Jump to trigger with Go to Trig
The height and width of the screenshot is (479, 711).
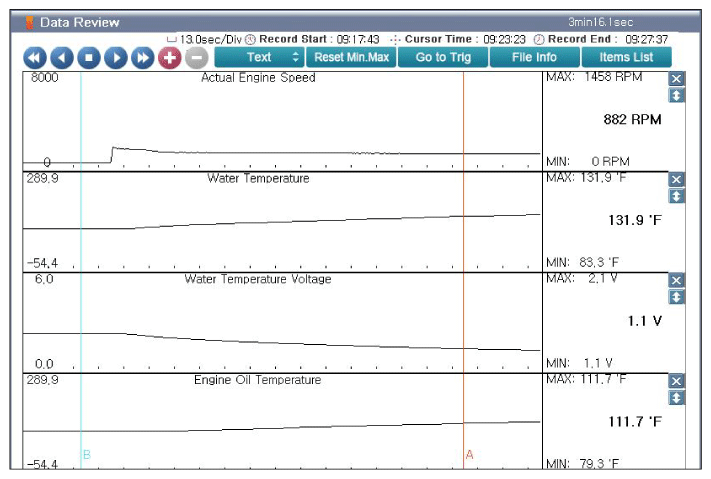443,57
